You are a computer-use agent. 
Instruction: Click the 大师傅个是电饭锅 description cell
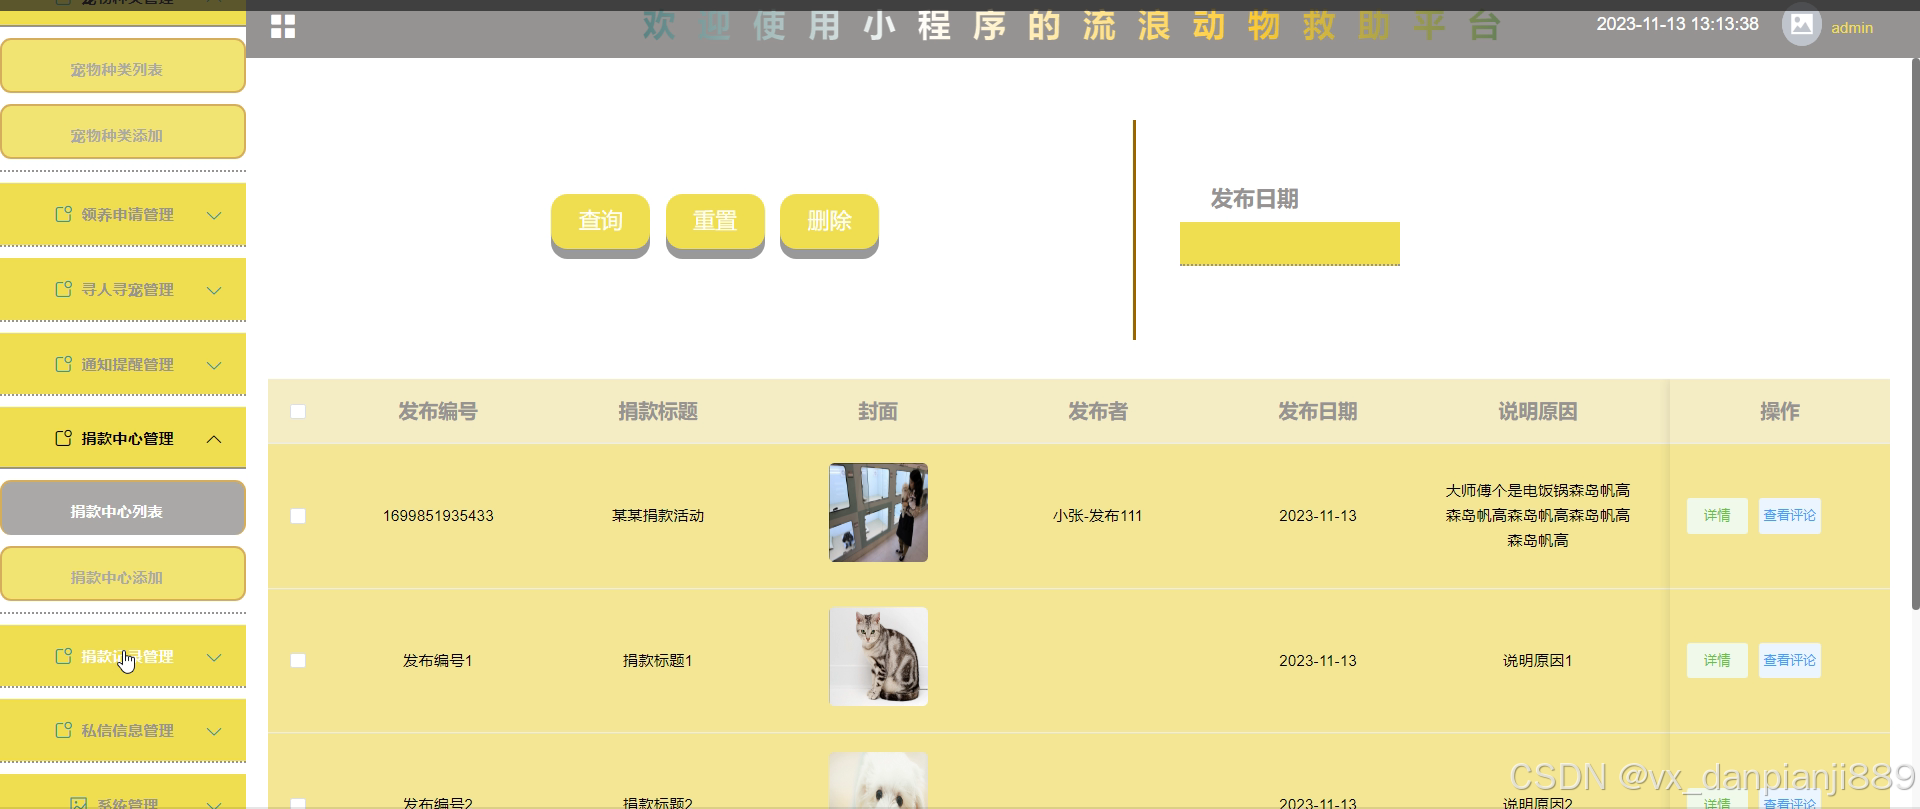[x=1538, y=516]
